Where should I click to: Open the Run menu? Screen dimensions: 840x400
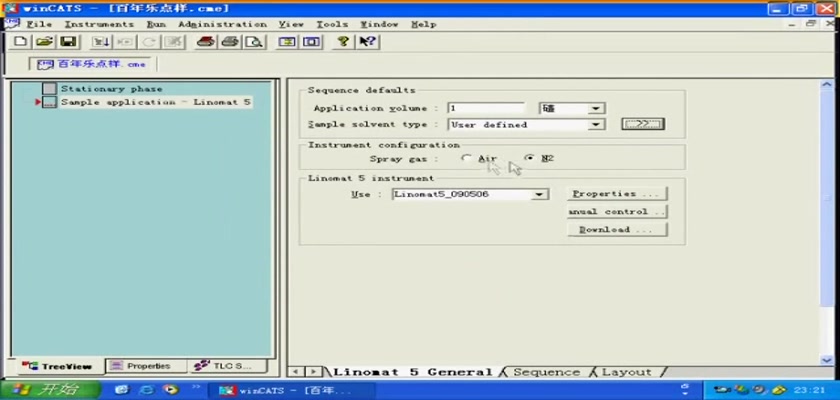point(156,24)
